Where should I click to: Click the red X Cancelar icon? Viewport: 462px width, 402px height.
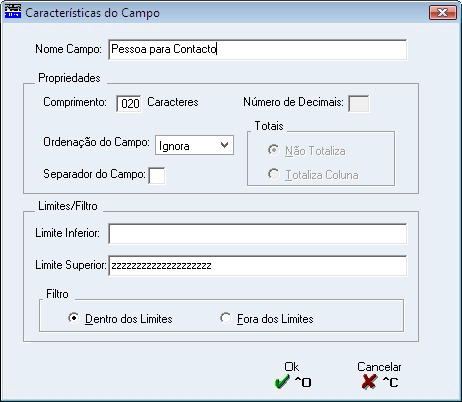(x=369, y=382)
